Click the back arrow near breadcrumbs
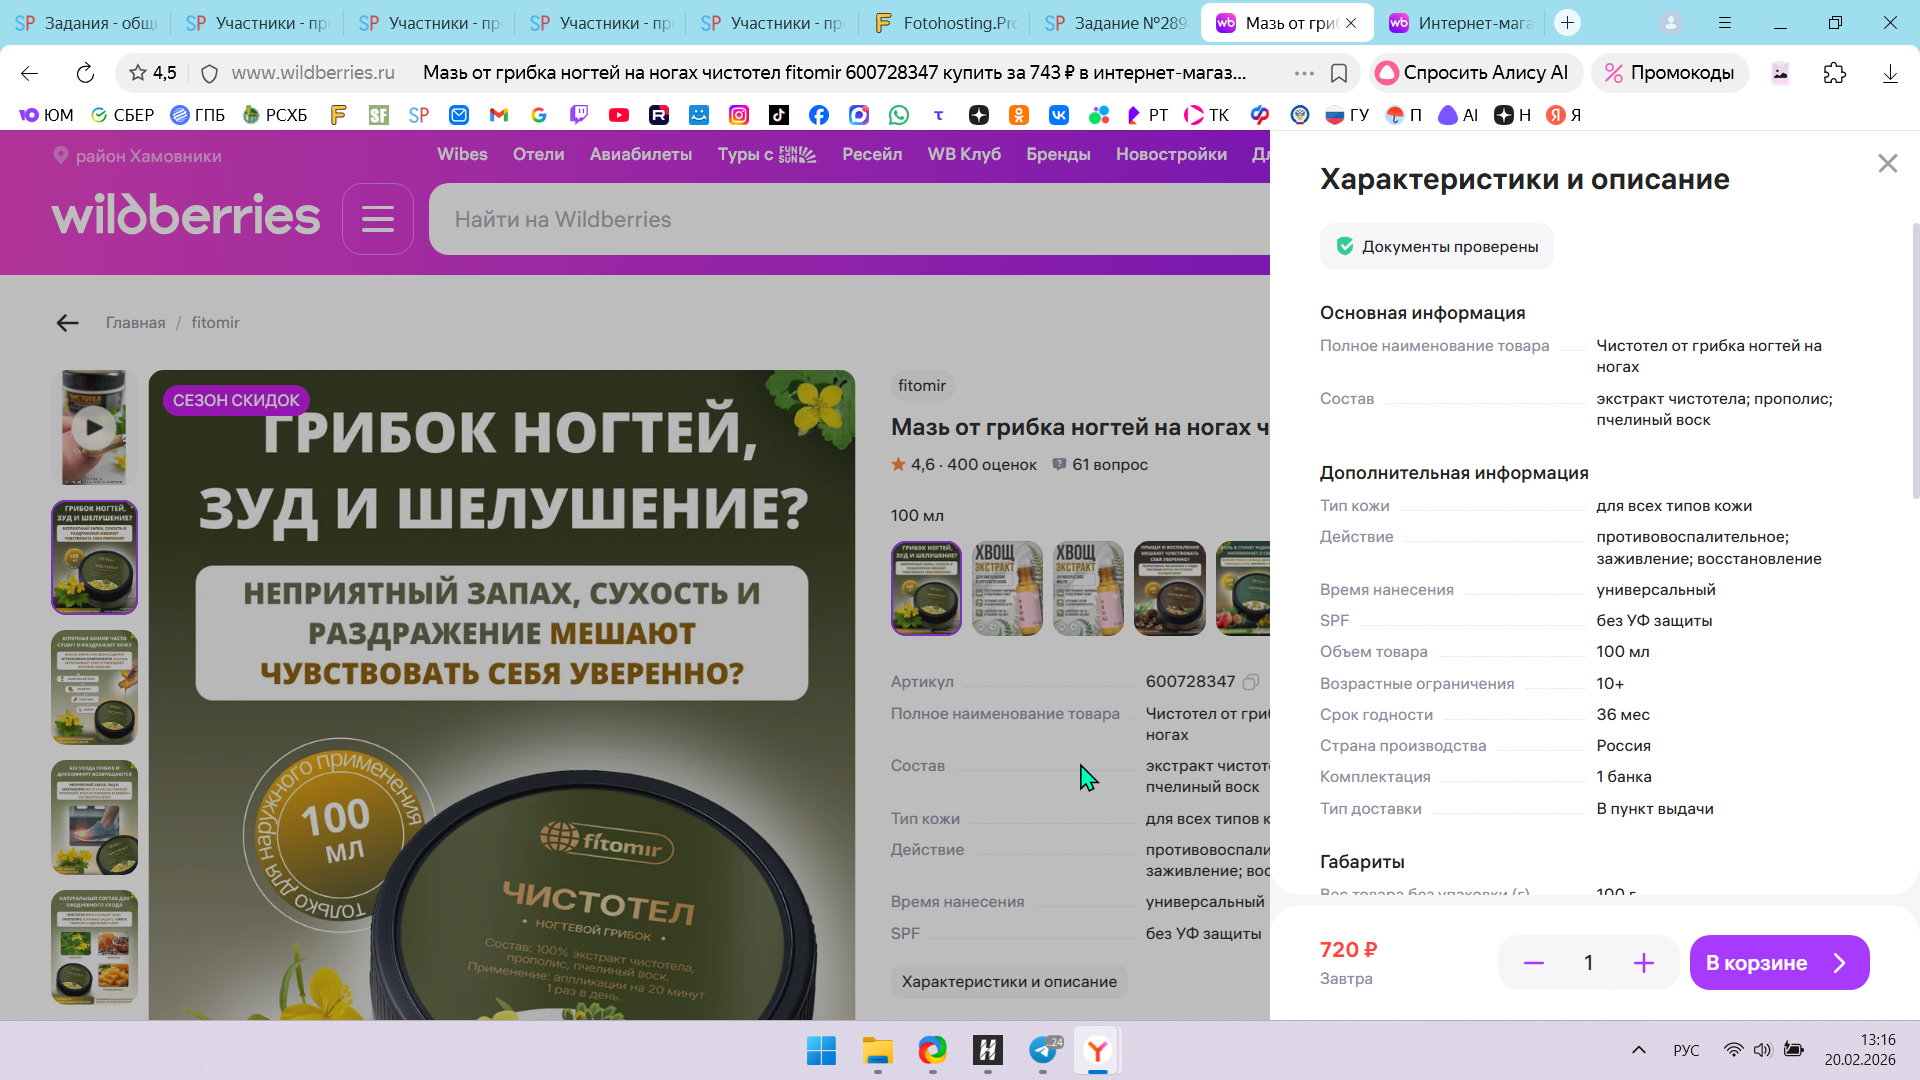Image resolution: width=1920 pixels, height=1080 pixels. pyautogui.click(x=67, y=323)
